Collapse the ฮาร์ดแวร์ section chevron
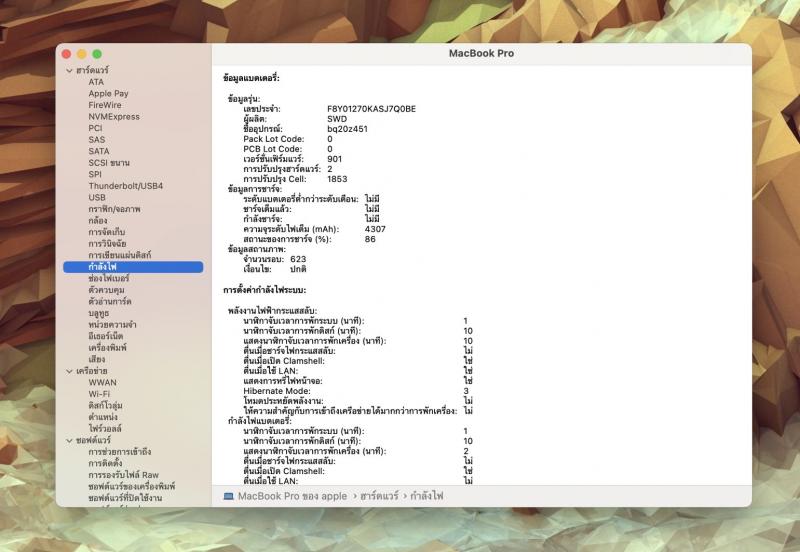 (69, 70)
